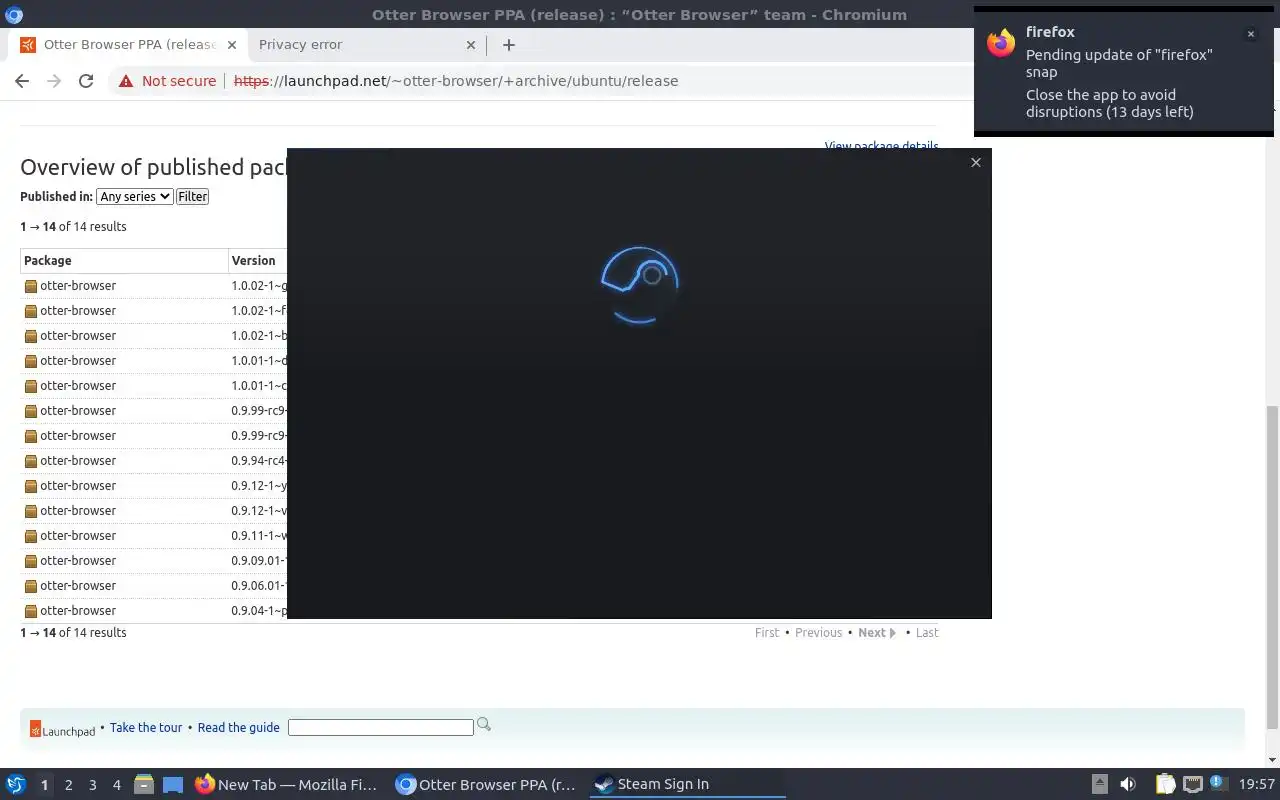Open the View package details link
The image size is (1280, 800).
click(881, 146)
